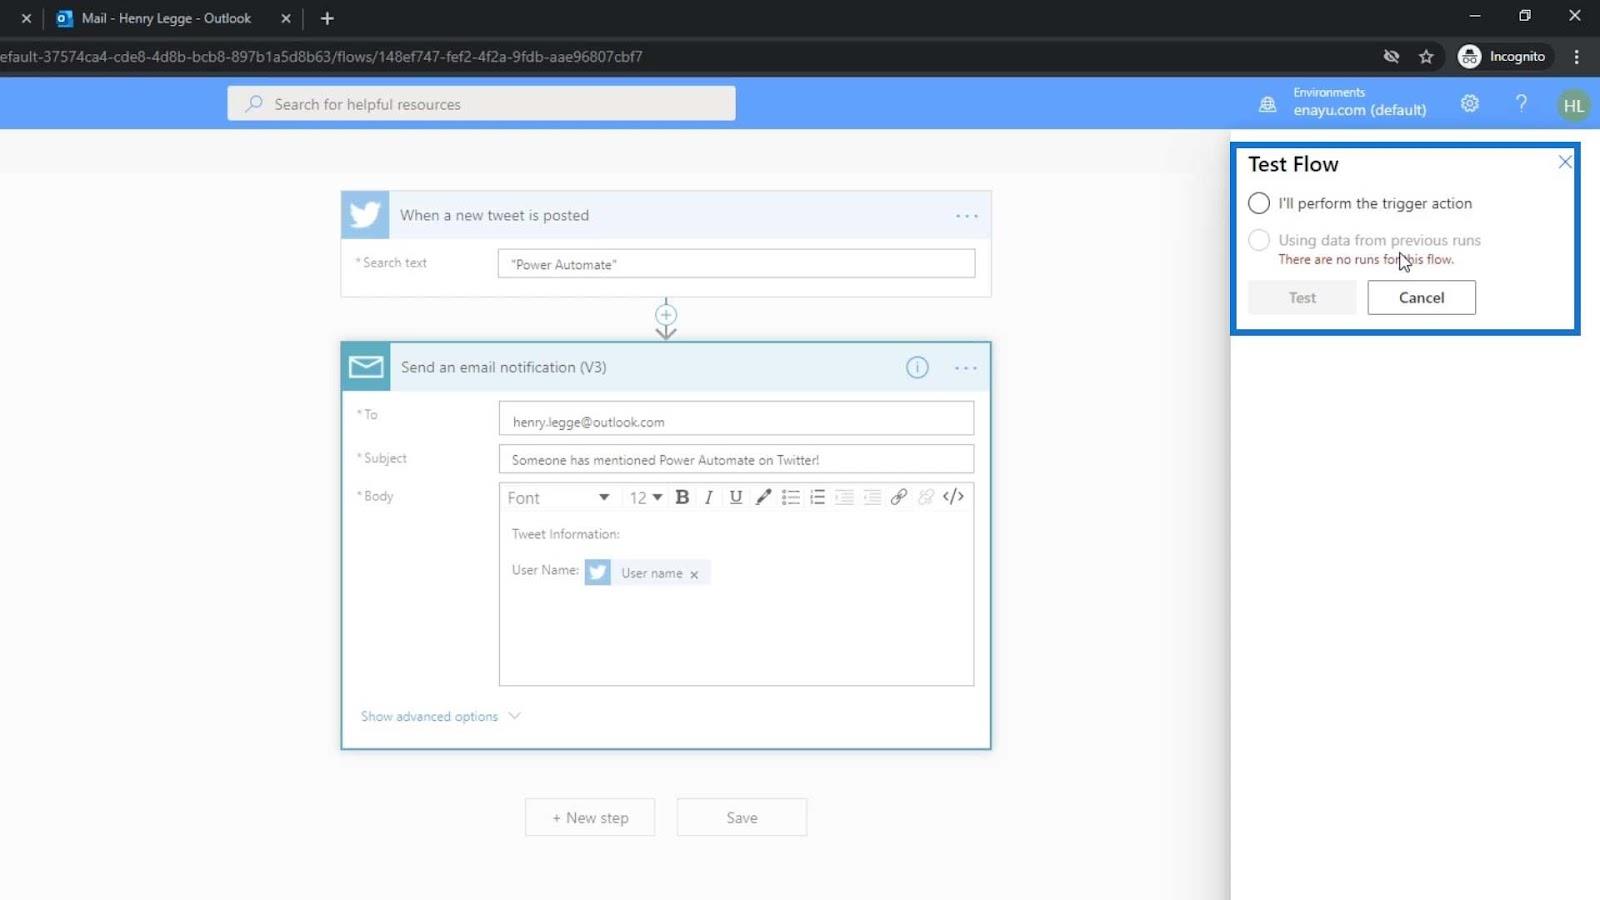Click the Incognito profile button
This screenshot has height=900, width=1600.
click(x=1503, y=57)
